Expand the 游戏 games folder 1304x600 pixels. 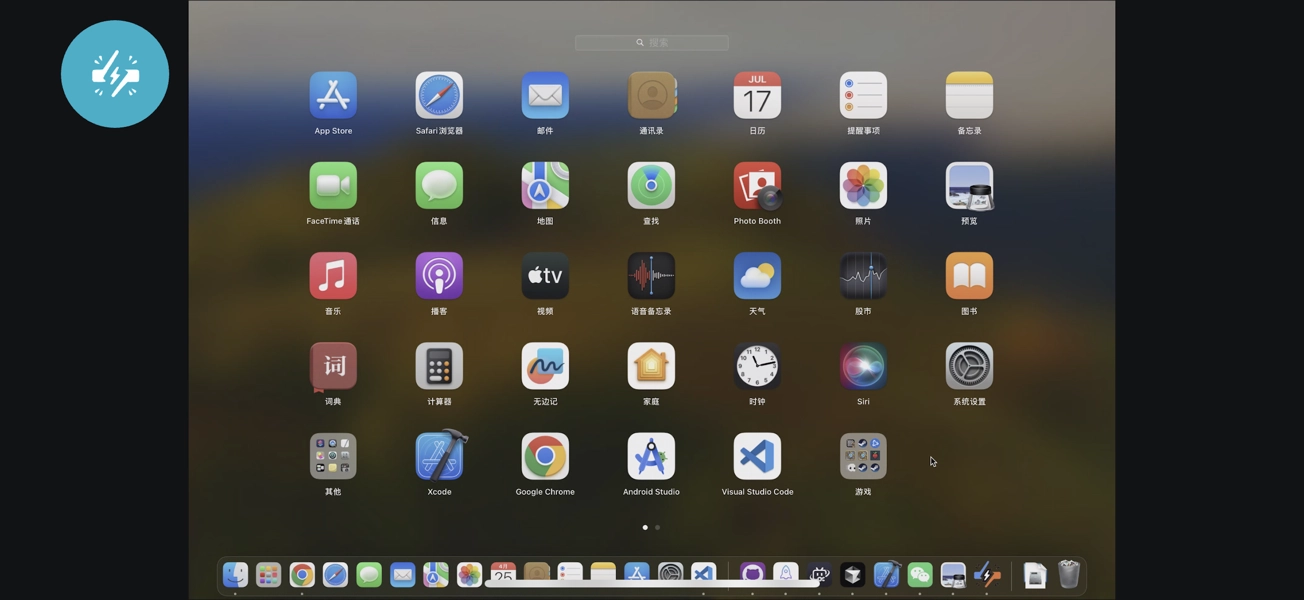863,457
